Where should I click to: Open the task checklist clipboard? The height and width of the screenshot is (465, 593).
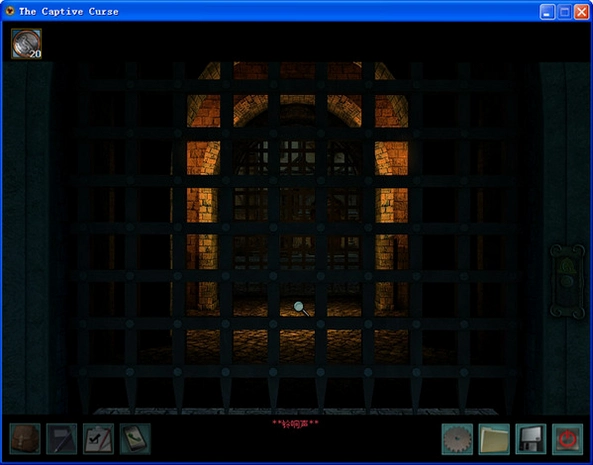coord(98,439)
